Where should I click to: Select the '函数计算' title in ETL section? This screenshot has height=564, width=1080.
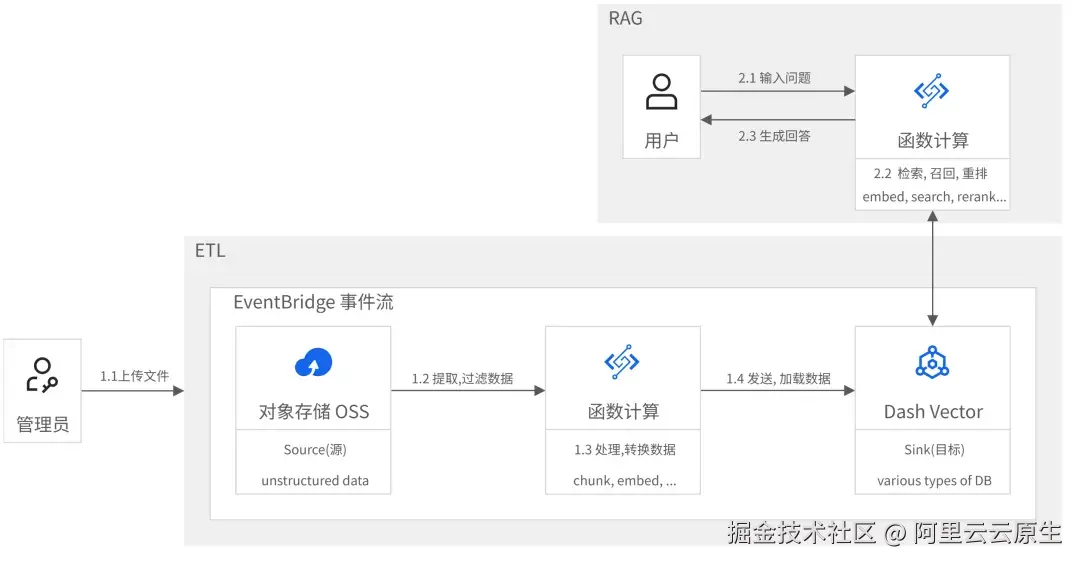(623, 412)
